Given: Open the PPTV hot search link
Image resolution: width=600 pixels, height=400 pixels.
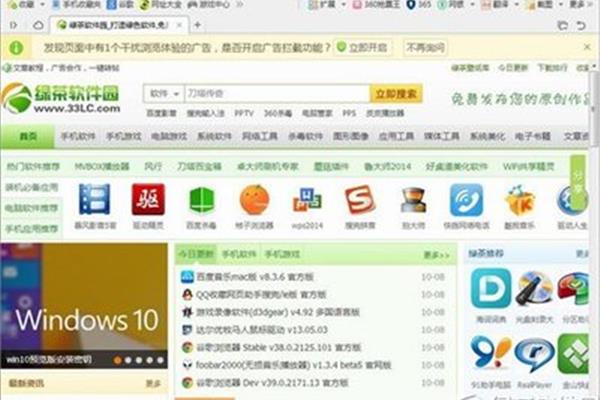Looking at the screenshot, I should pyautogui.click(x=244, y=113).
